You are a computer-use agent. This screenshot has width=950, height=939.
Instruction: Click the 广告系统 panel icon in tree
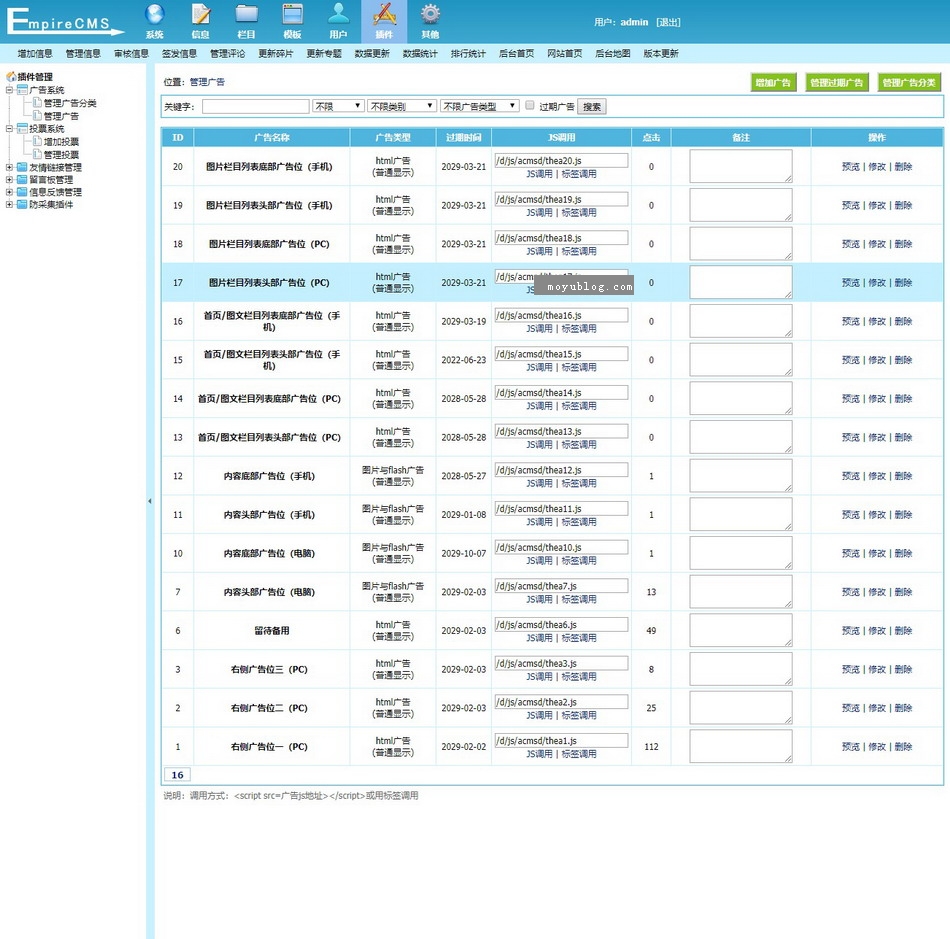(22, 90)
